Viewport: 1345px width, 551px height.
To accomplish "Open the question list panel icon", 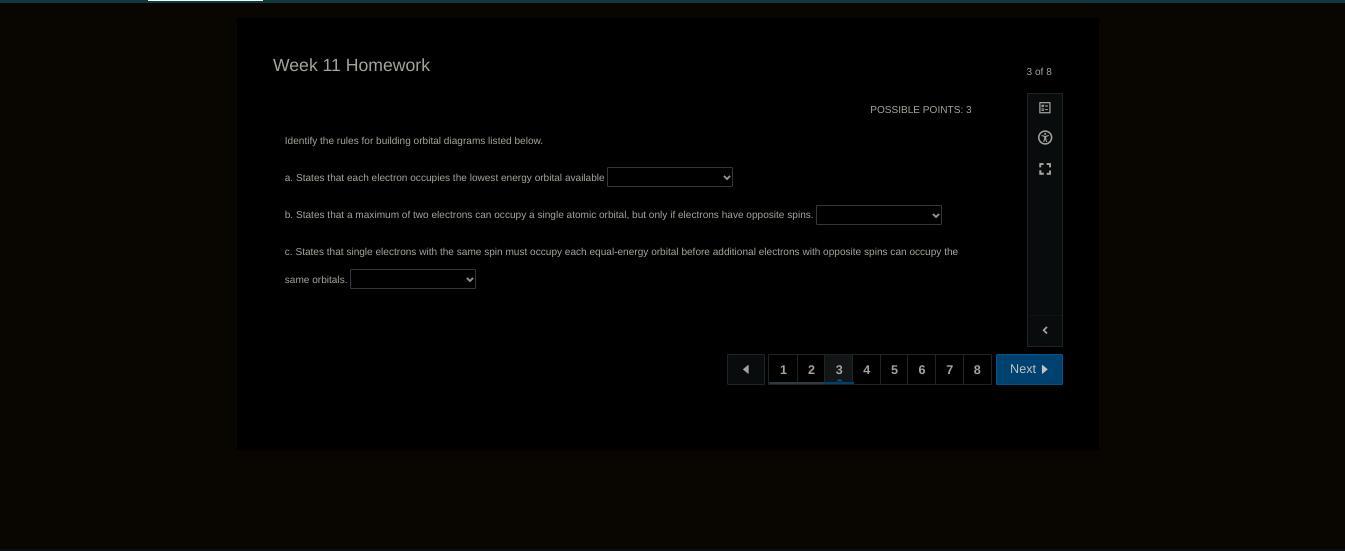I will [1044, 108].
